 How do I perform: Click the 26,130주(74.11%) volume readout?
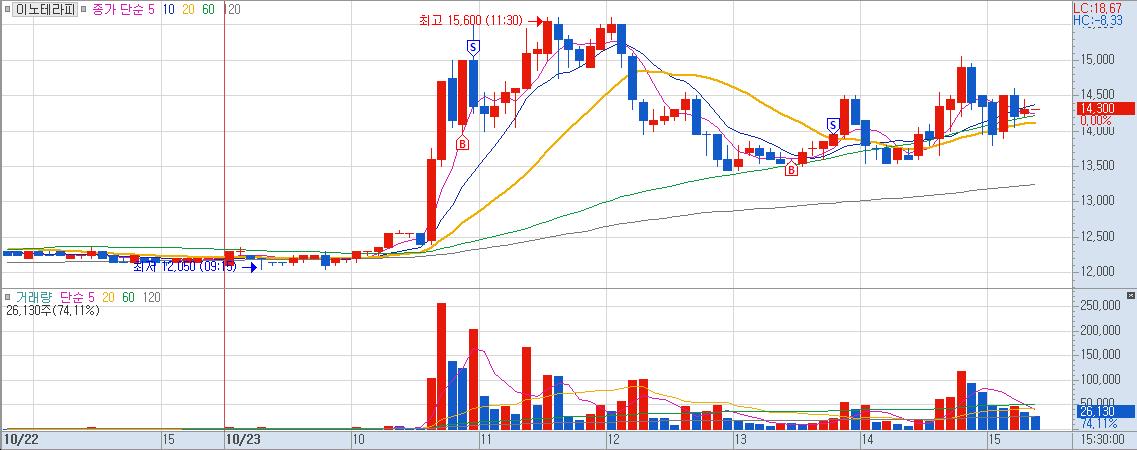[51, 311]
